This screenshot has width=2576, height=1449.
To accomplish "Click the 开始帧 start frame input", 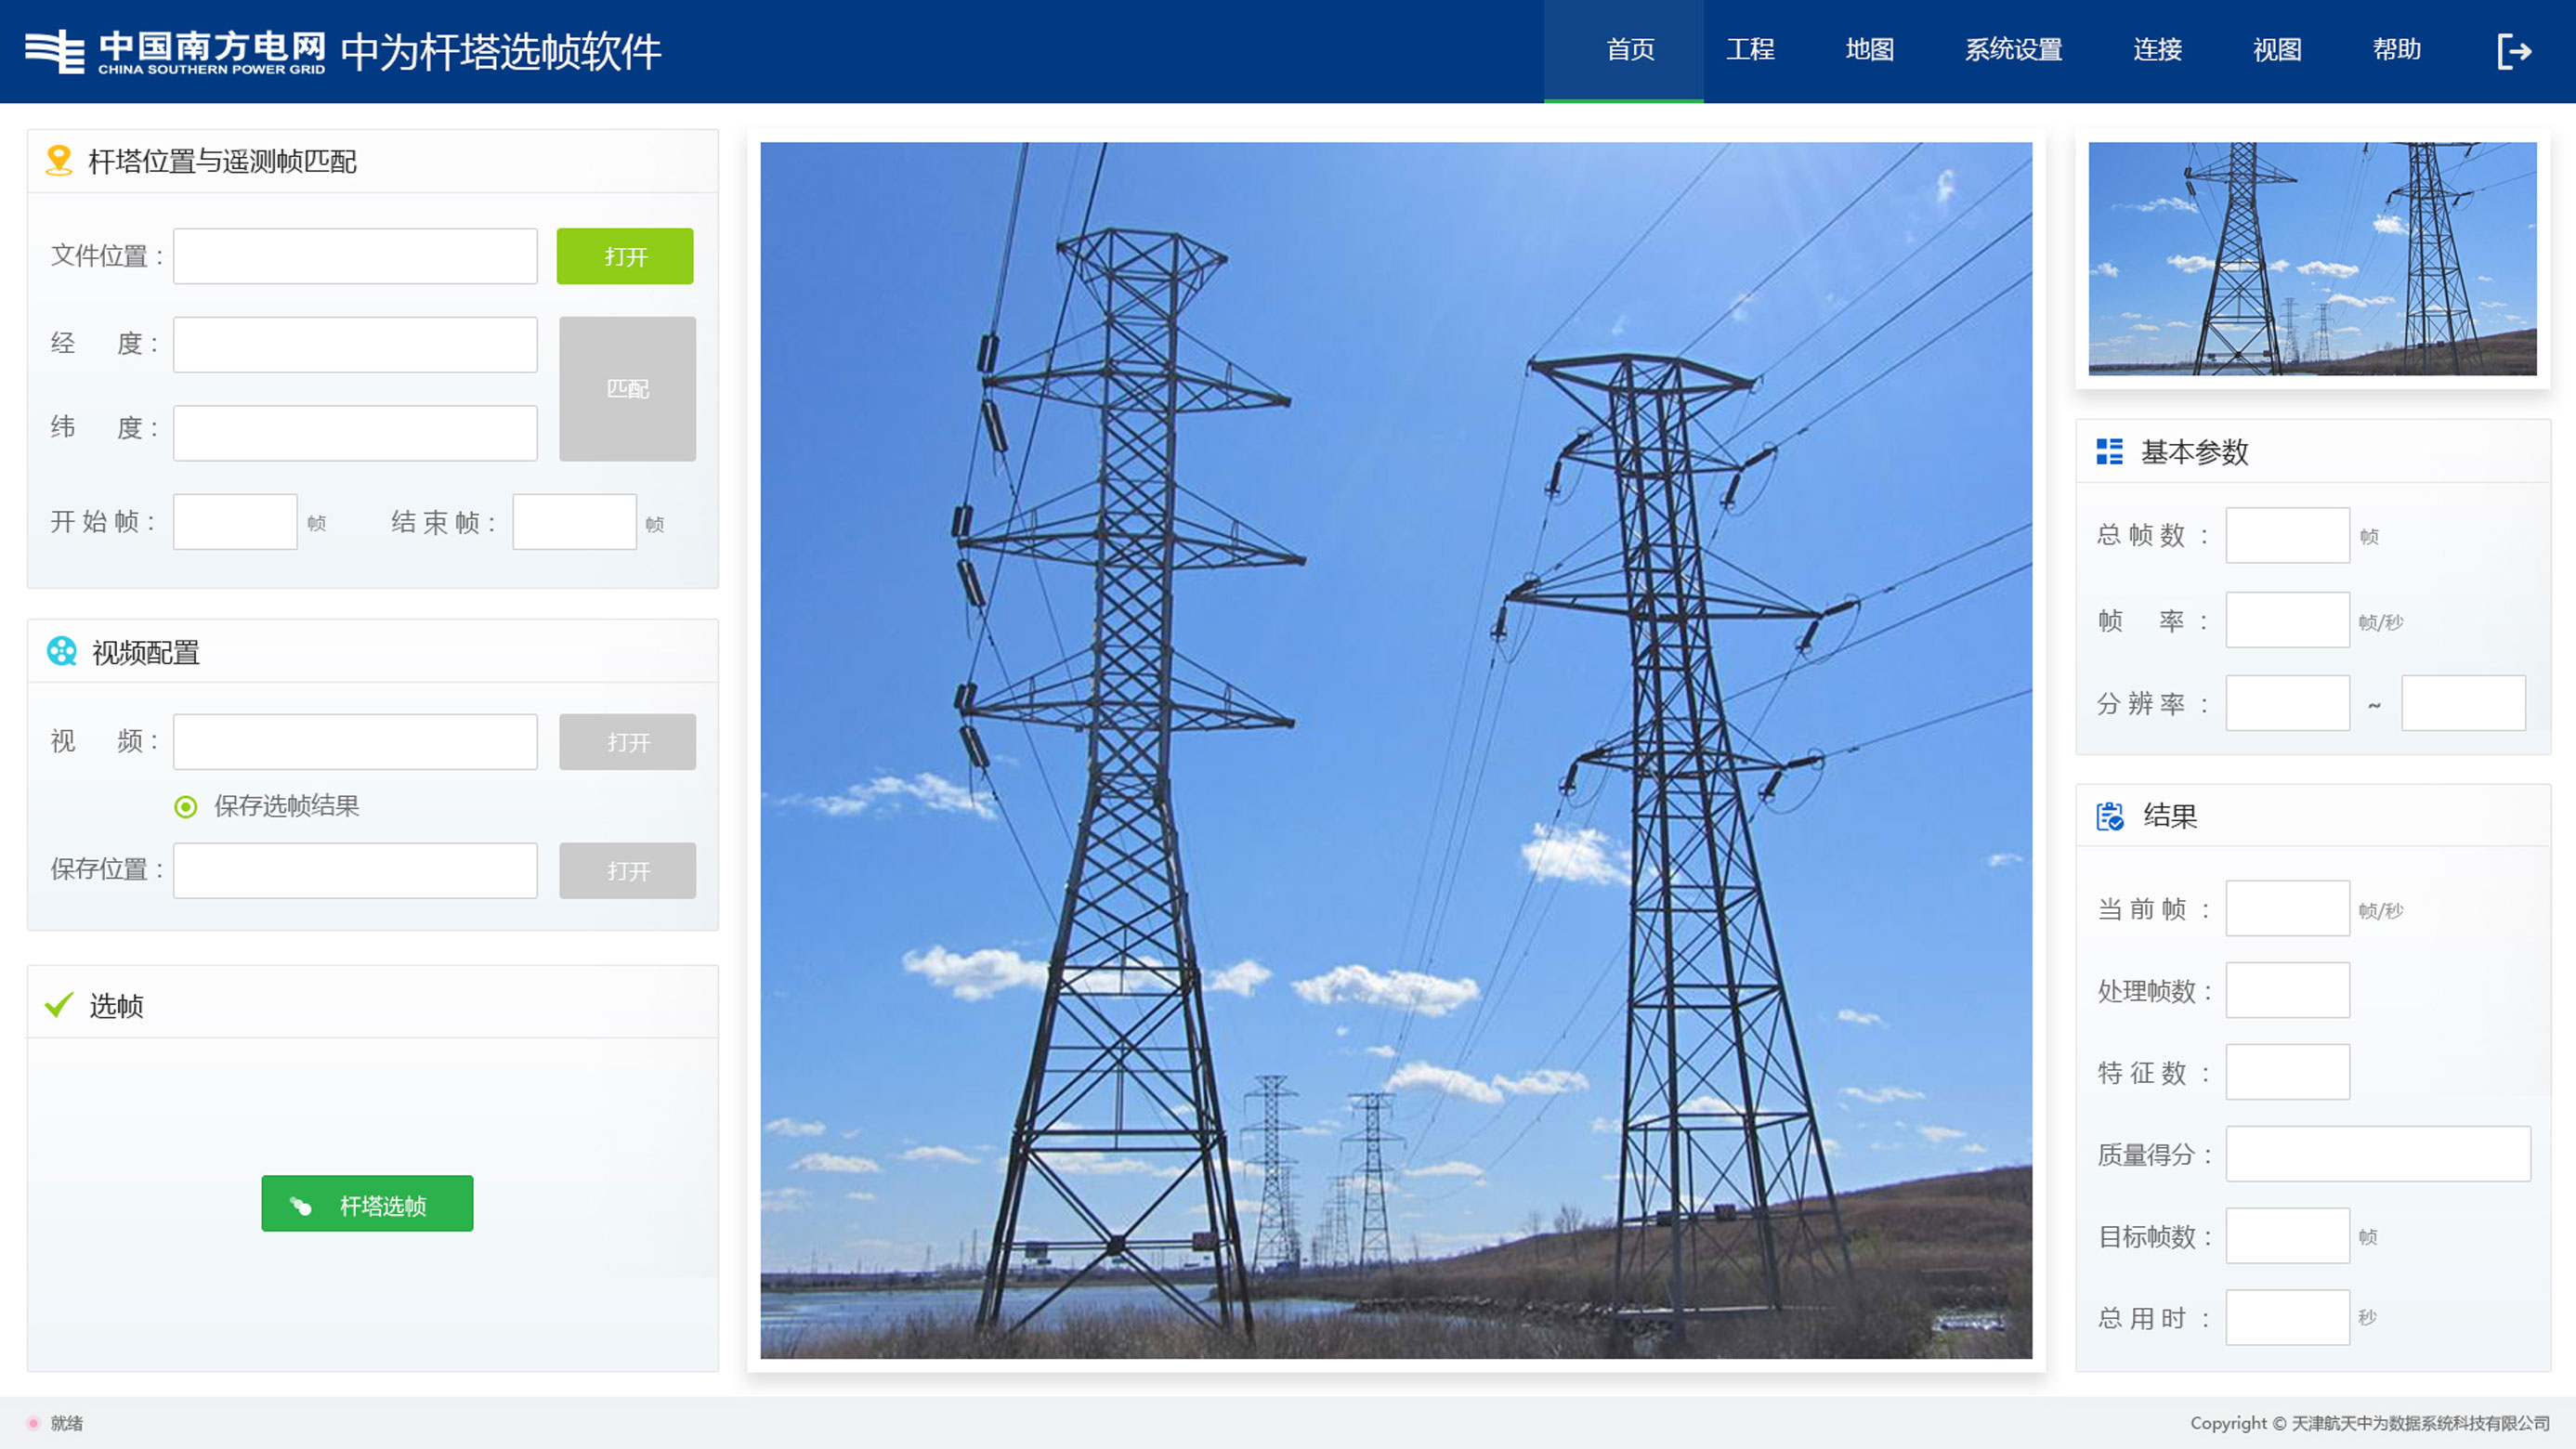I will pos(235,521).
